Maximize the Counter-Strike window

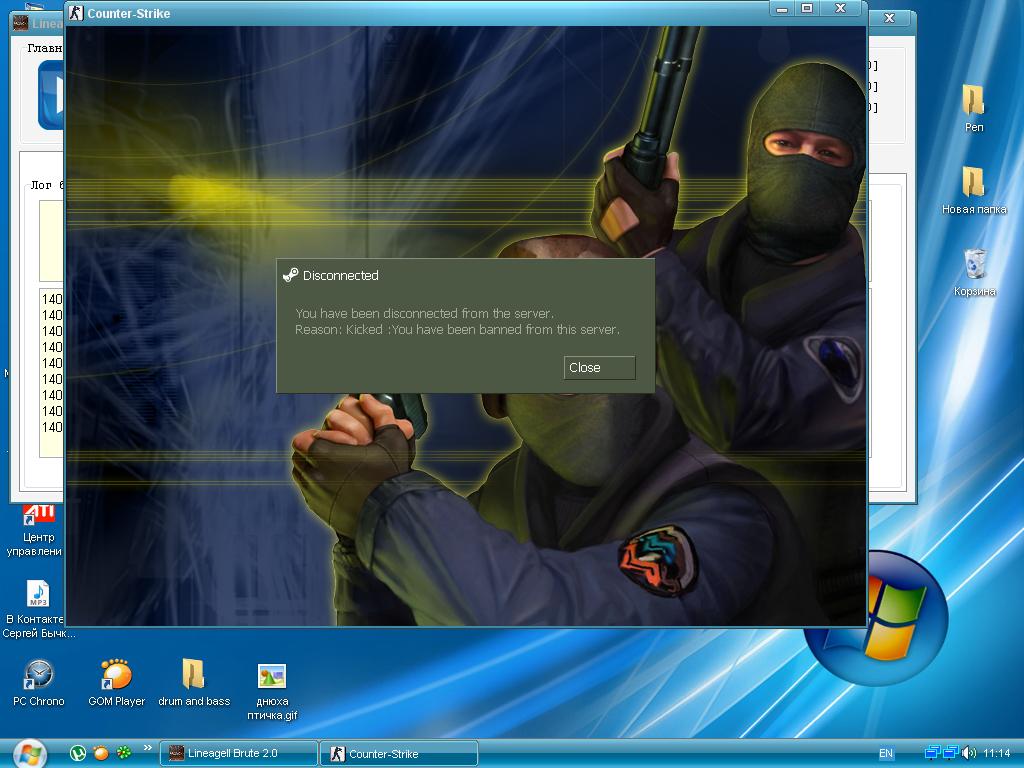point(807,9)
